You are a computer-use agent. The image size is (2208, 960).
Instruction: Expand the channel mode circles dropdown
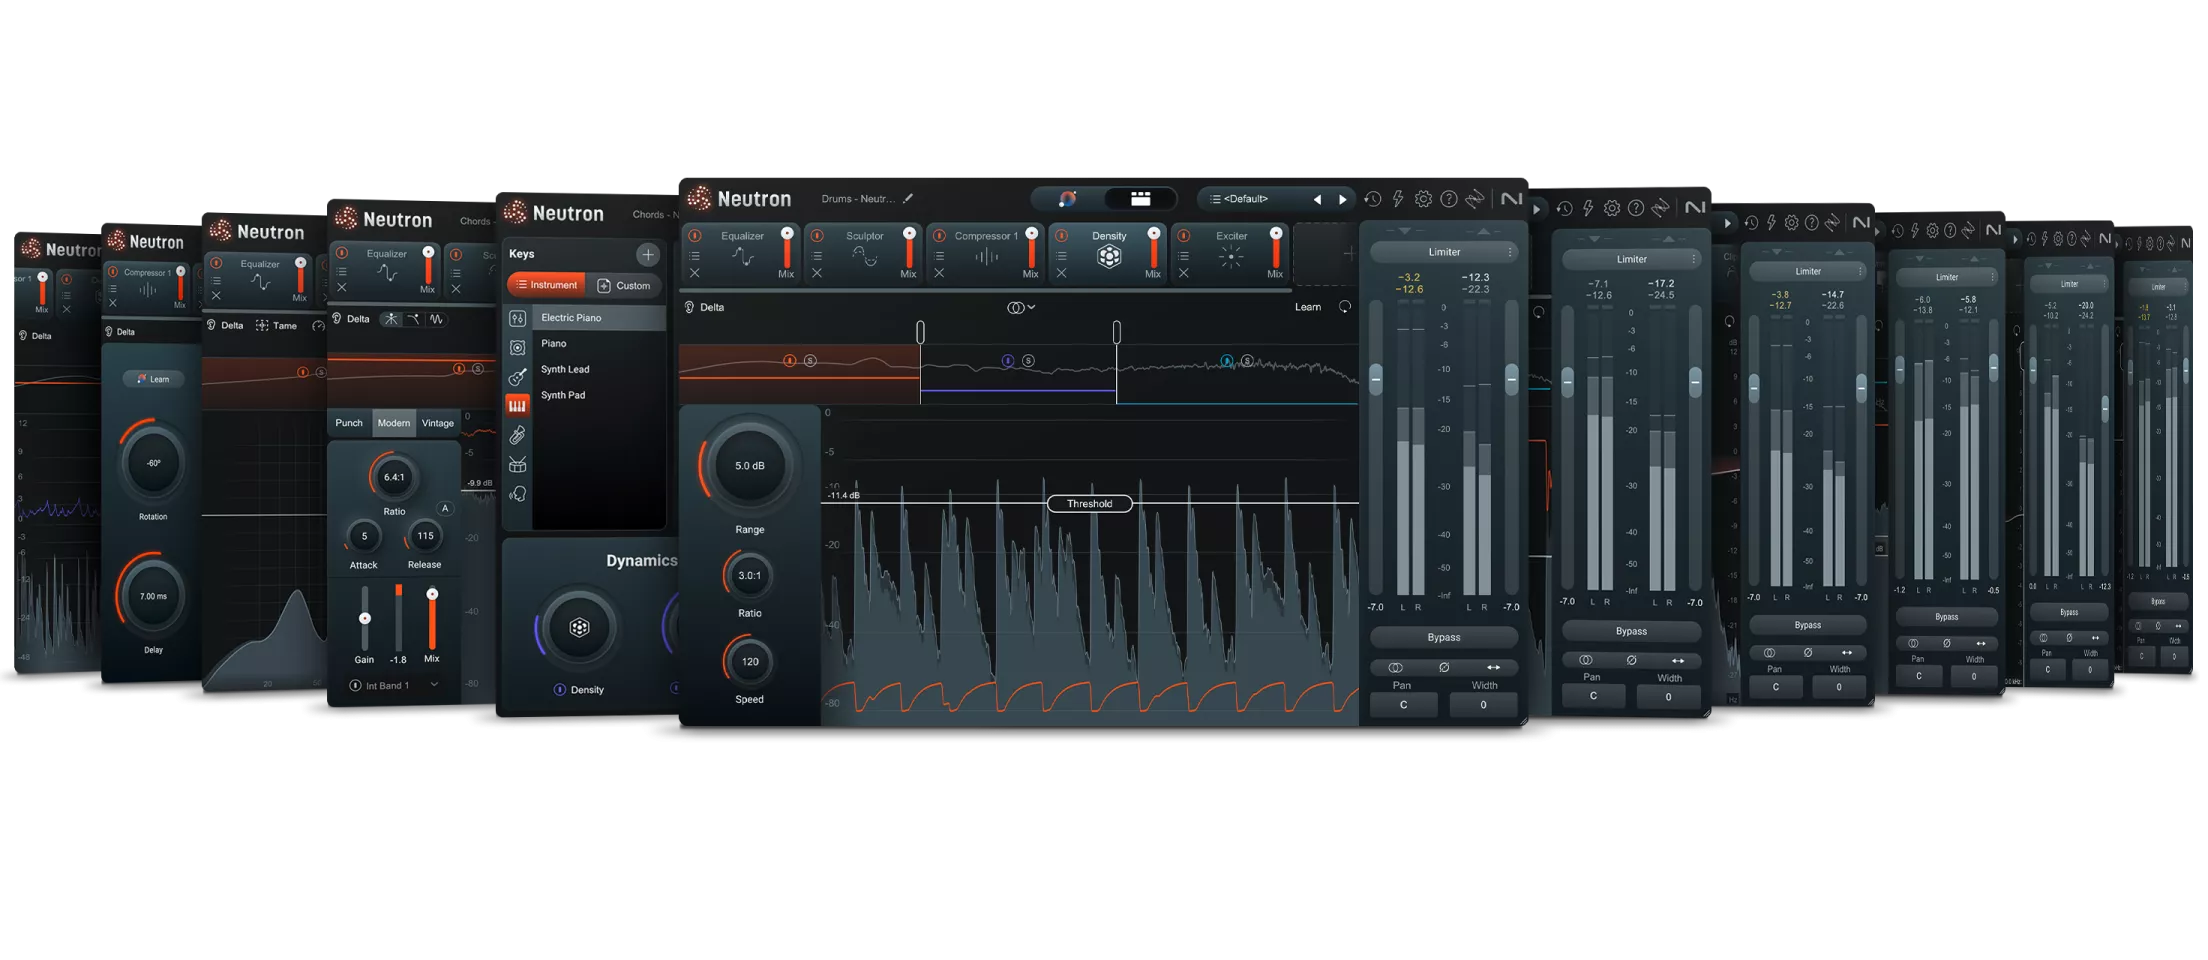1021,307
